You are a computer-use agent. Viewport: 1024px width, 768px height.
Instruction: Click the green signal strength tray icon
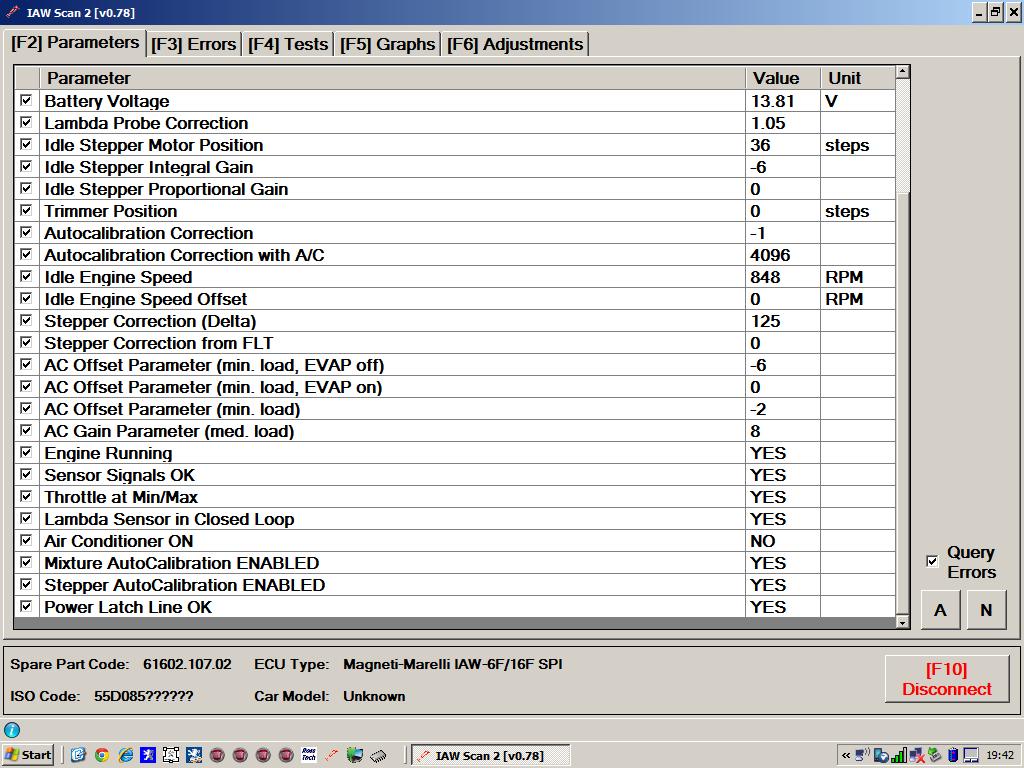click(898, 755)
